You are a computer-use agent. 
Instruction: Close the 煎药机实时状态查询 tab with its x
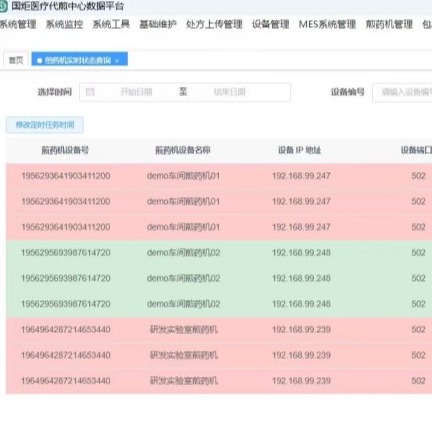point(117,61)
